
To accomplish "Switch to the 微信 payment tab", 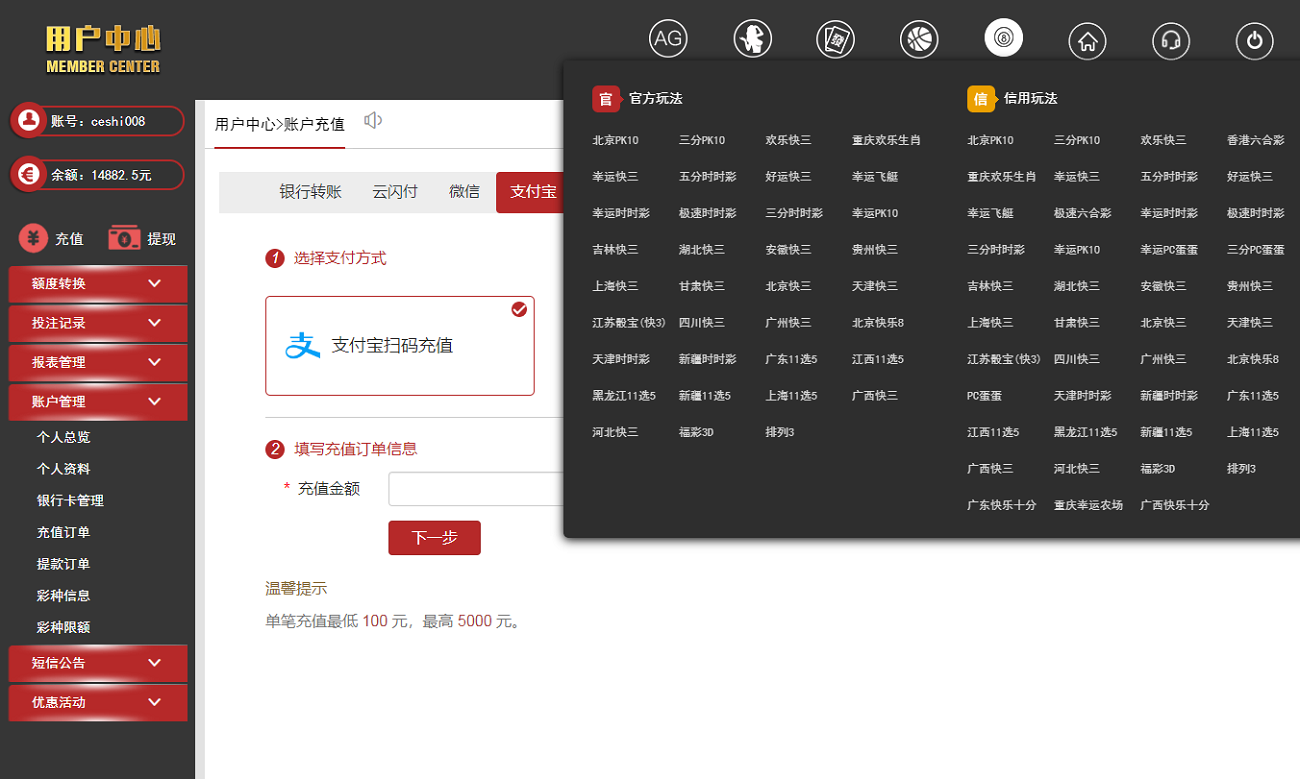I will (464, 192).
